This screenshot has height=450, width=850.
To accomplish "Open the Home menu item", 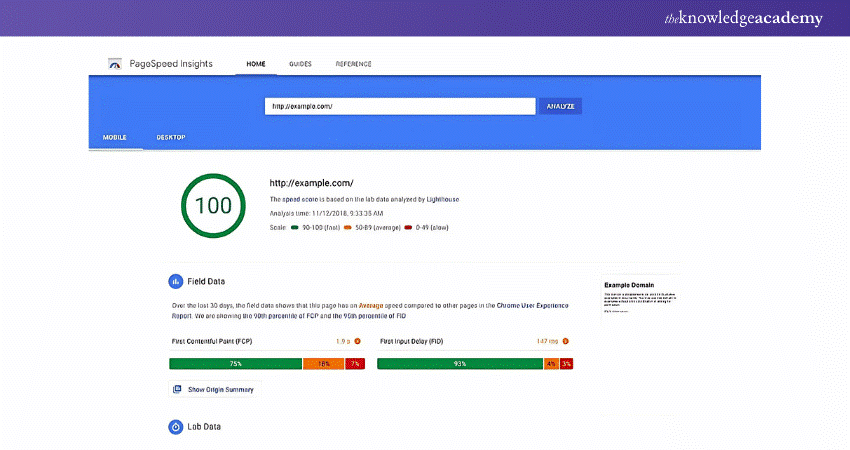I will coord(256,64).
